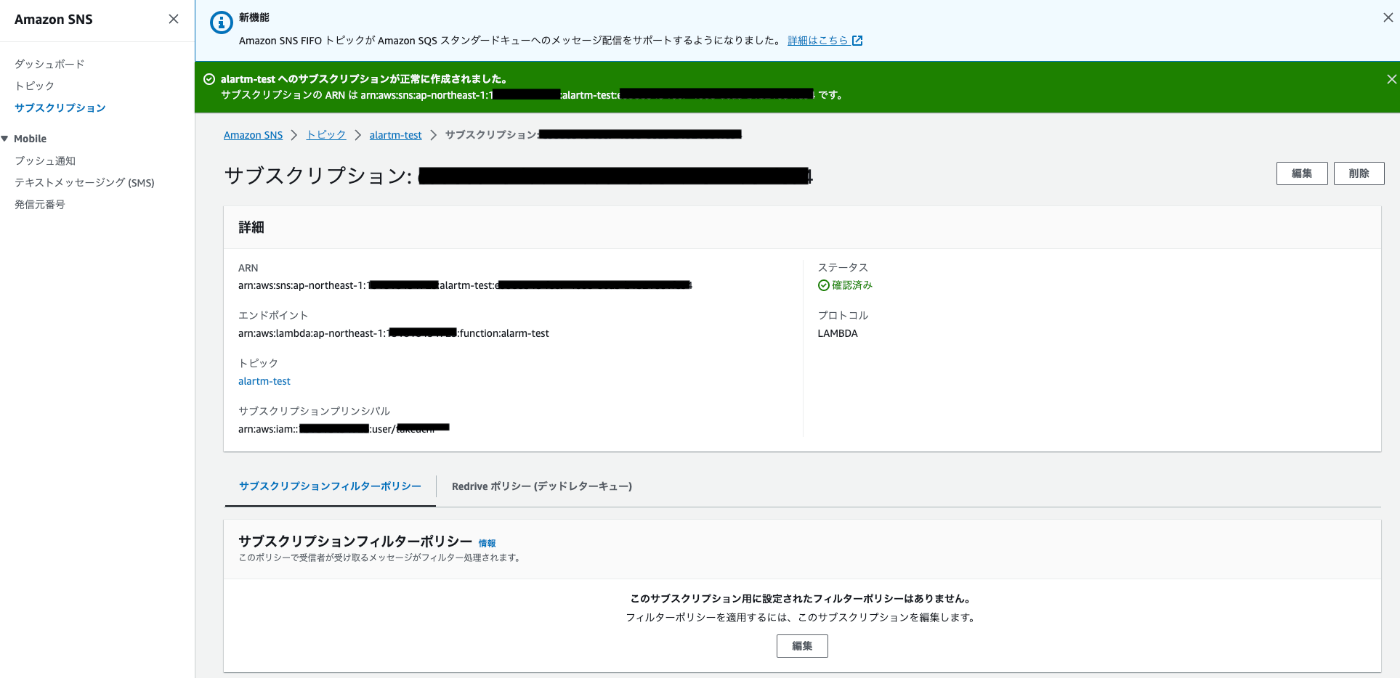Click the 確認済み status check icon

coord(823,285)
